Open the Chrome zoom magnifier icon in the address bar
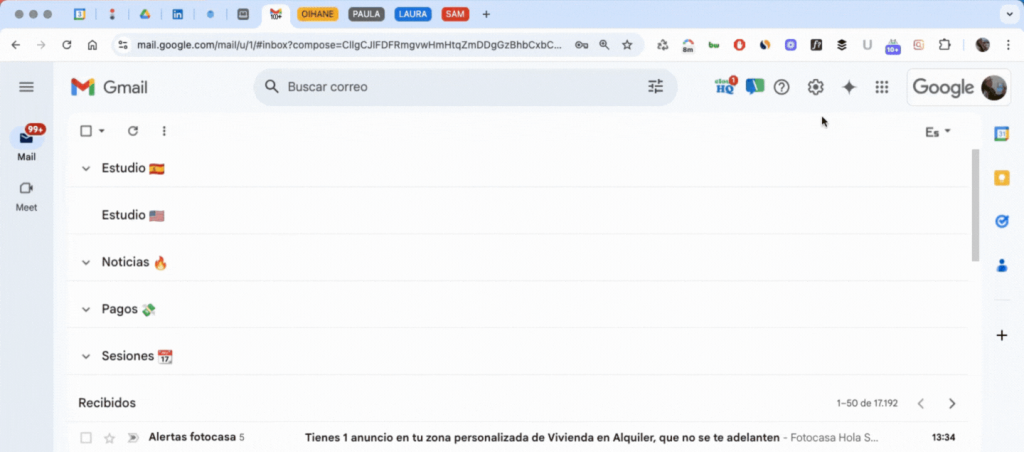The image size is (1024, 452). 604,45
